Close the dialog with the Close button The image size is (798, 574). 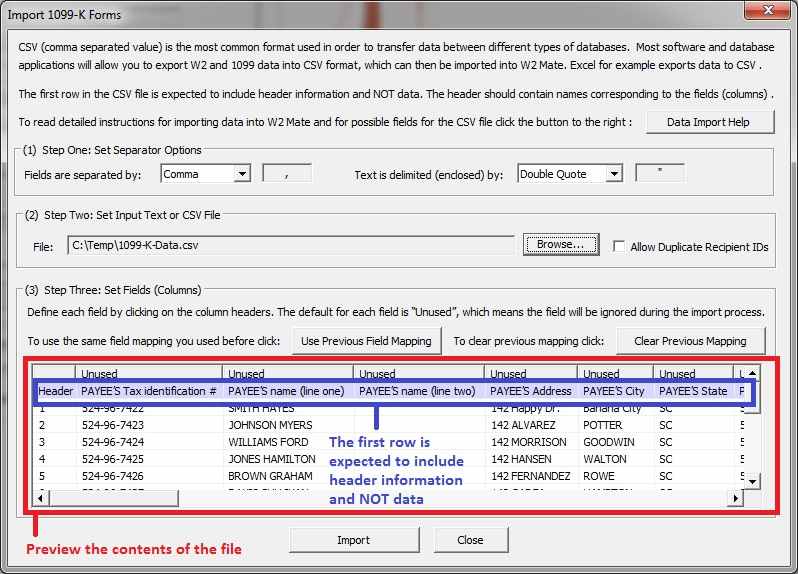(470, 540)
